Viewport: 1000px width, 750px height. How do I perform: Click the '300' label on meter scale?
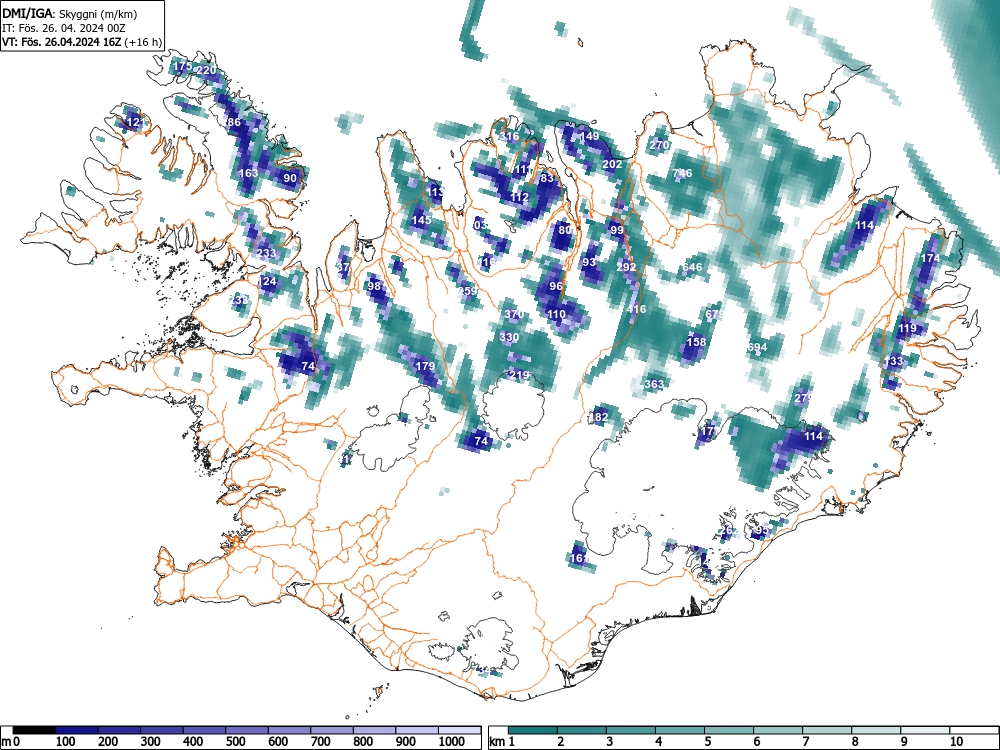pos(151,741)
